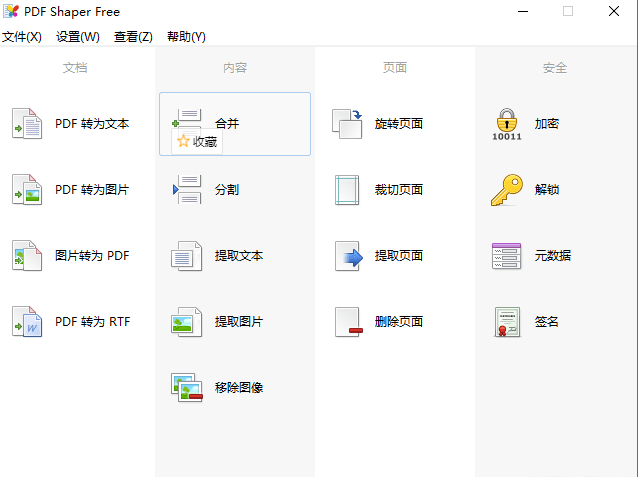Click the 分割 split icon
Image resolution: width=638 pixels, height=477 pixels.
(187, 189)
